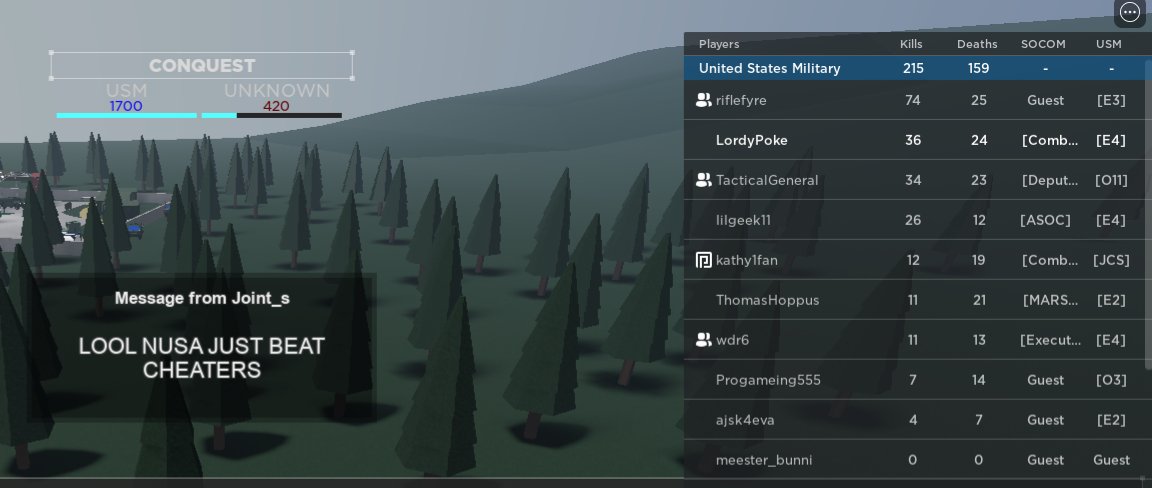Screen dimensions: 1152x488
Task: Click LordyPoke's deaths value 24
Action: 979,140
